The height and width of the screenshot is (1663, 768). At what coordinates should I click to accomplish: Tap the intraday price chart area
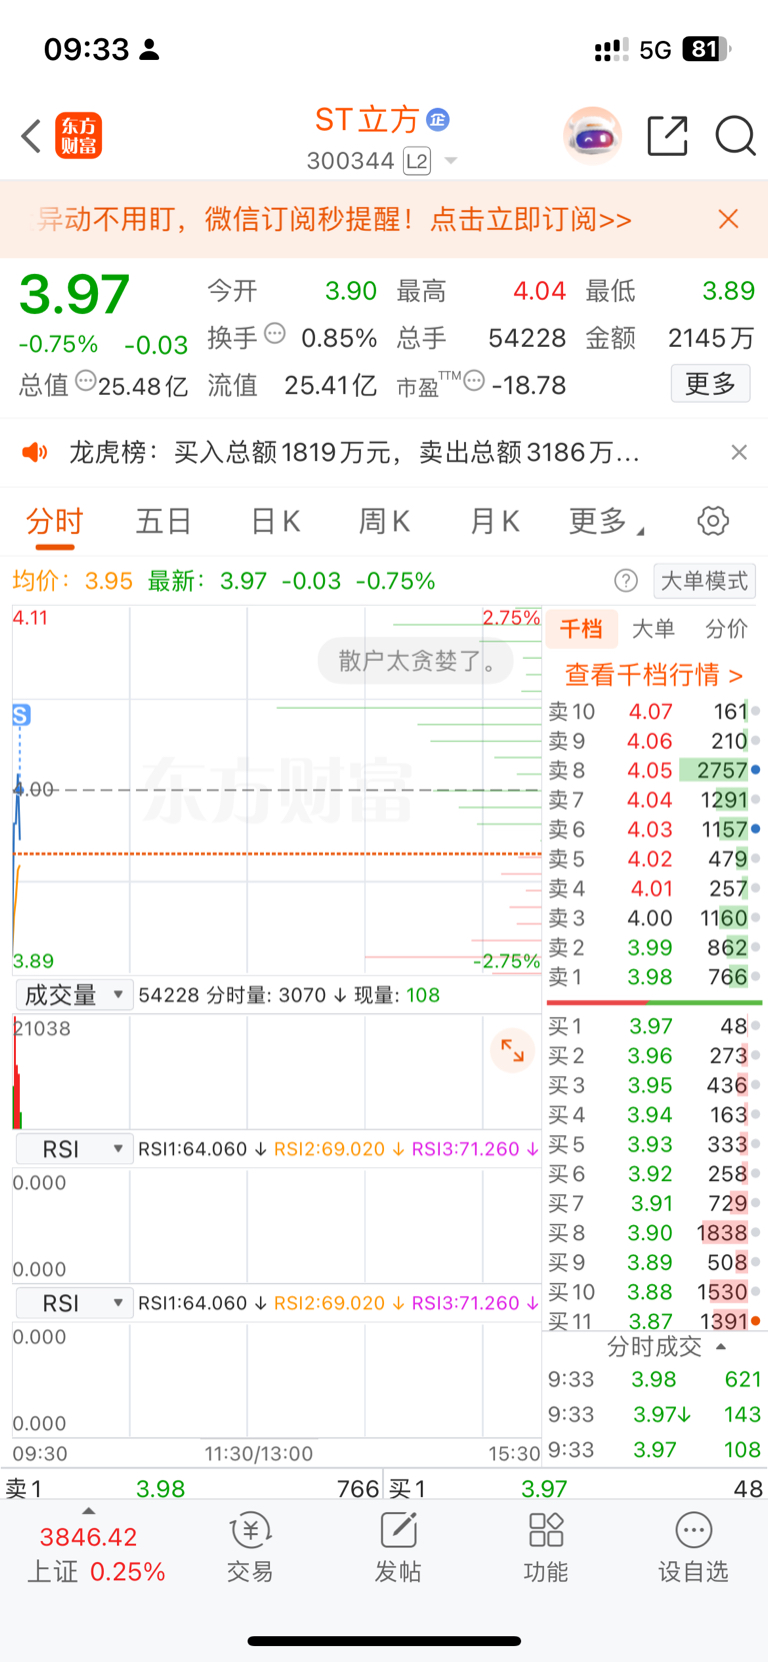(x=276, y=789)
